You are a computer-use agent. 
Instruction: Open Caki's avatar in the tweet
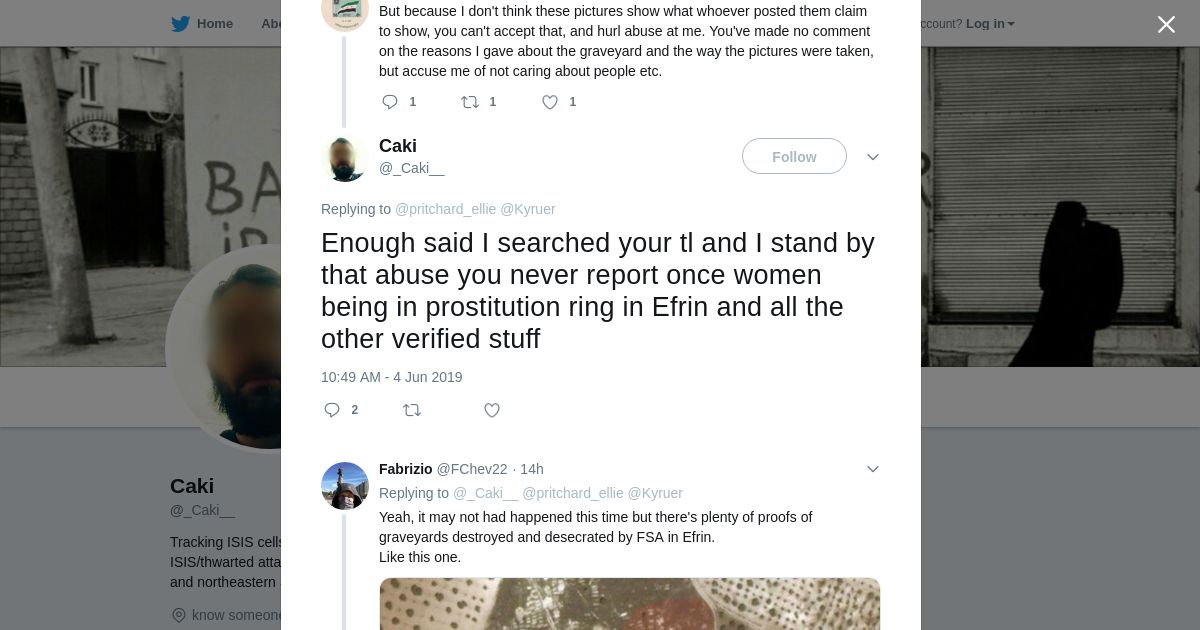(345, 158)
